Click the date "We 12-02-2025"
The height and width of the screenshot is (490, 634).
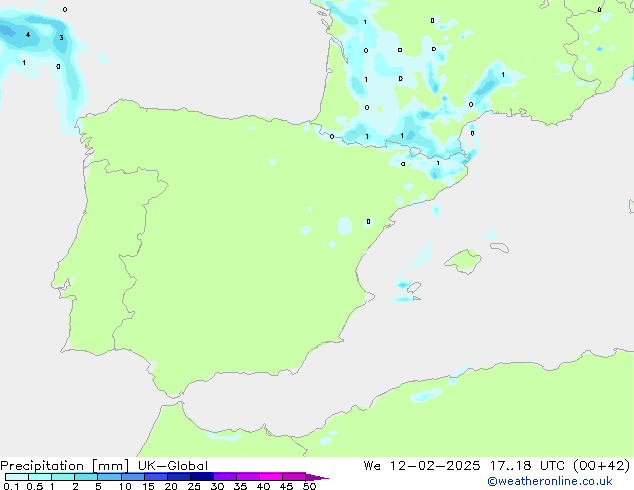(422, 466)
